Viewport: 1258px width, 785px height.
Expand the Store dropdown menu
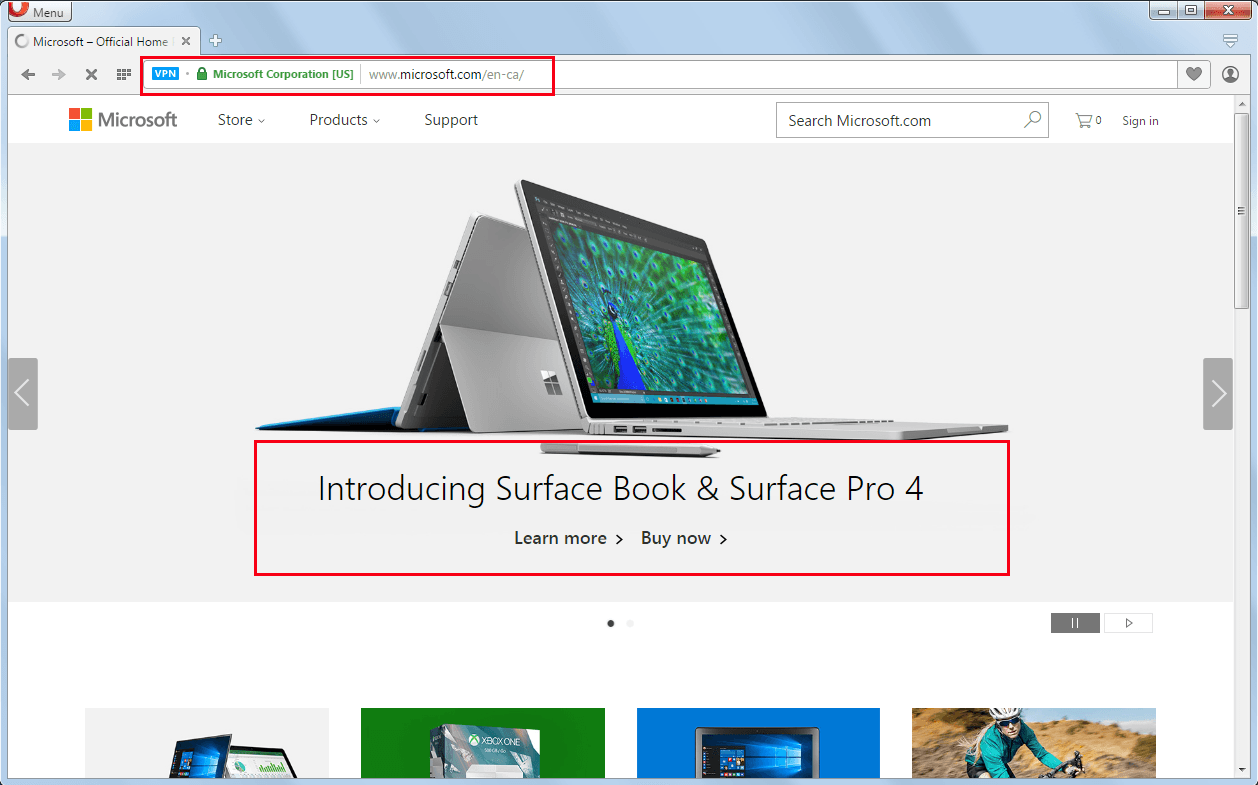click(241, 120)
